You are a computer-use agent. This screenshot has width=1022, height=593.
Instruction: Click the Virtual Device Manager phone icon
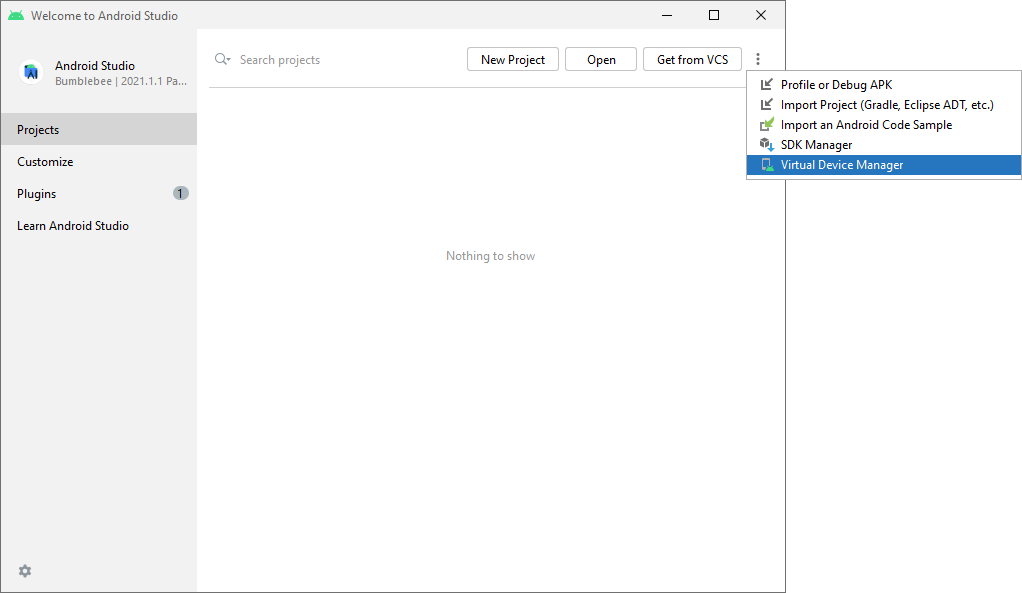pos(767,165)
